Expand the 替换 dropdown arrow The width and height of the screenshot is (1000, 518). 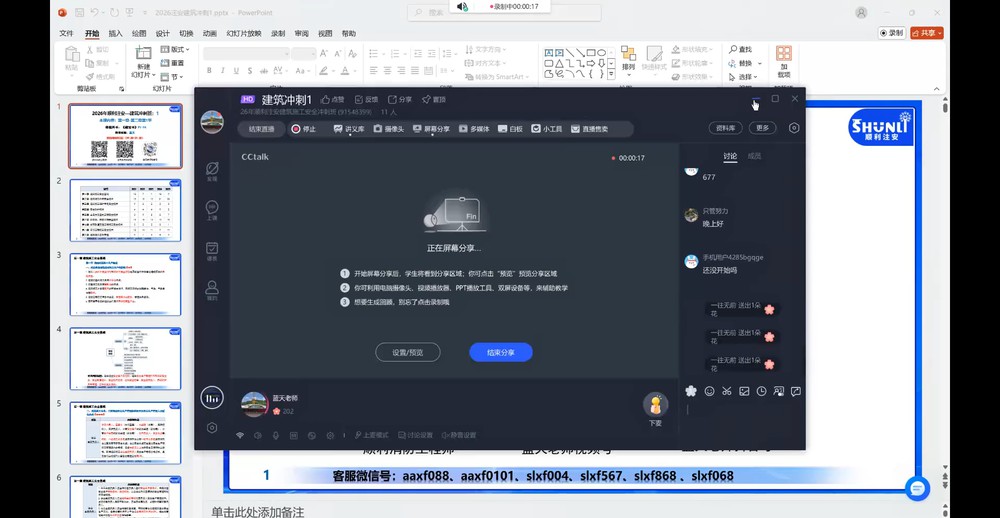[760, 63]
